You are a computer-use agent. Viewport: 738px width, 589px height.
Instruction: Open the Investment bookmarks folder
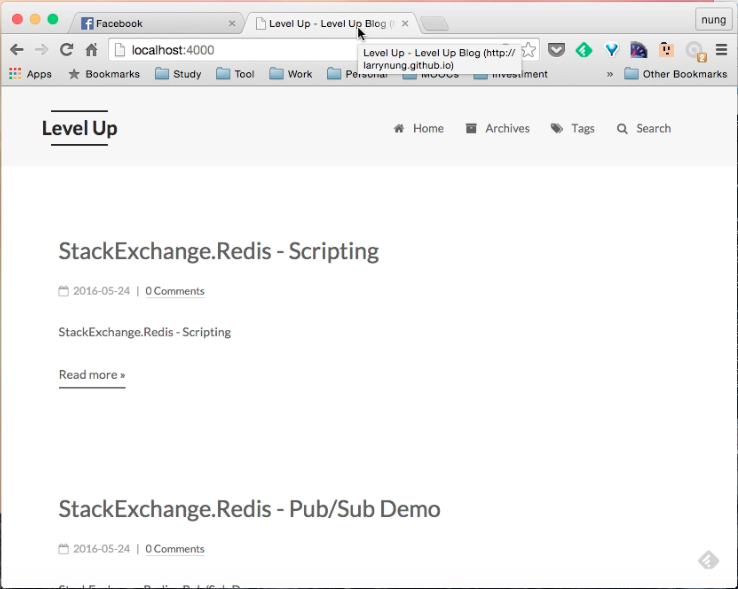(x=511, y=74)
